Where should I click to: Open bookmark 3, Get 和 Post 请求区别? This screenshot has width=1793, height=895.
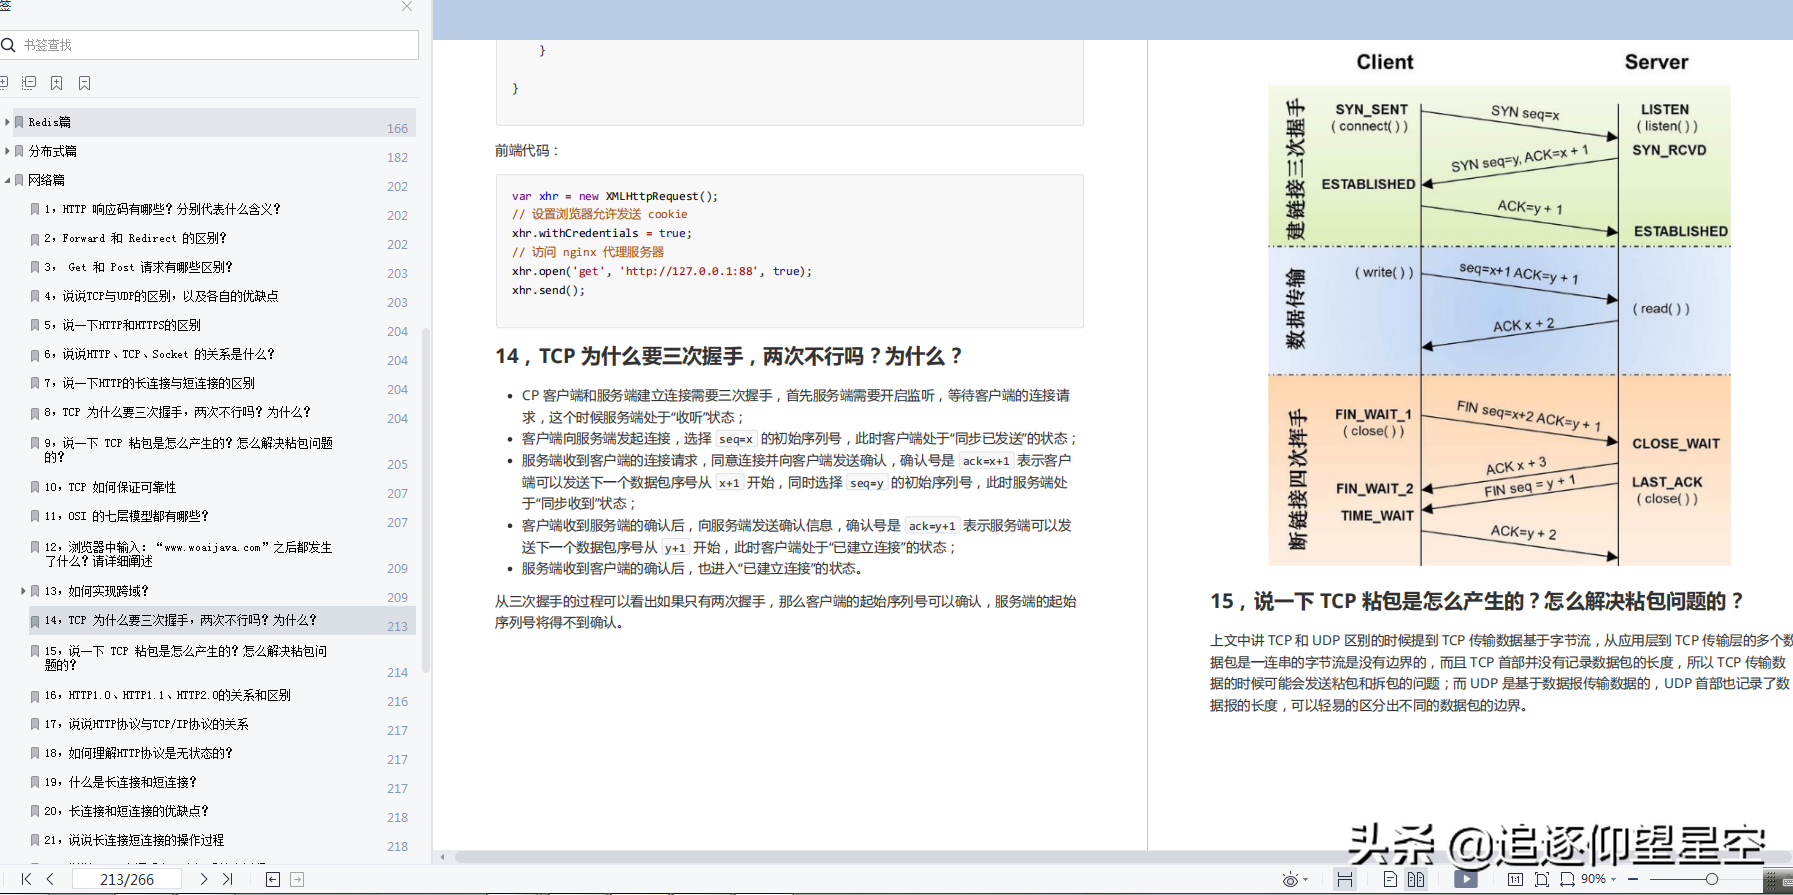tap(138, 267)
